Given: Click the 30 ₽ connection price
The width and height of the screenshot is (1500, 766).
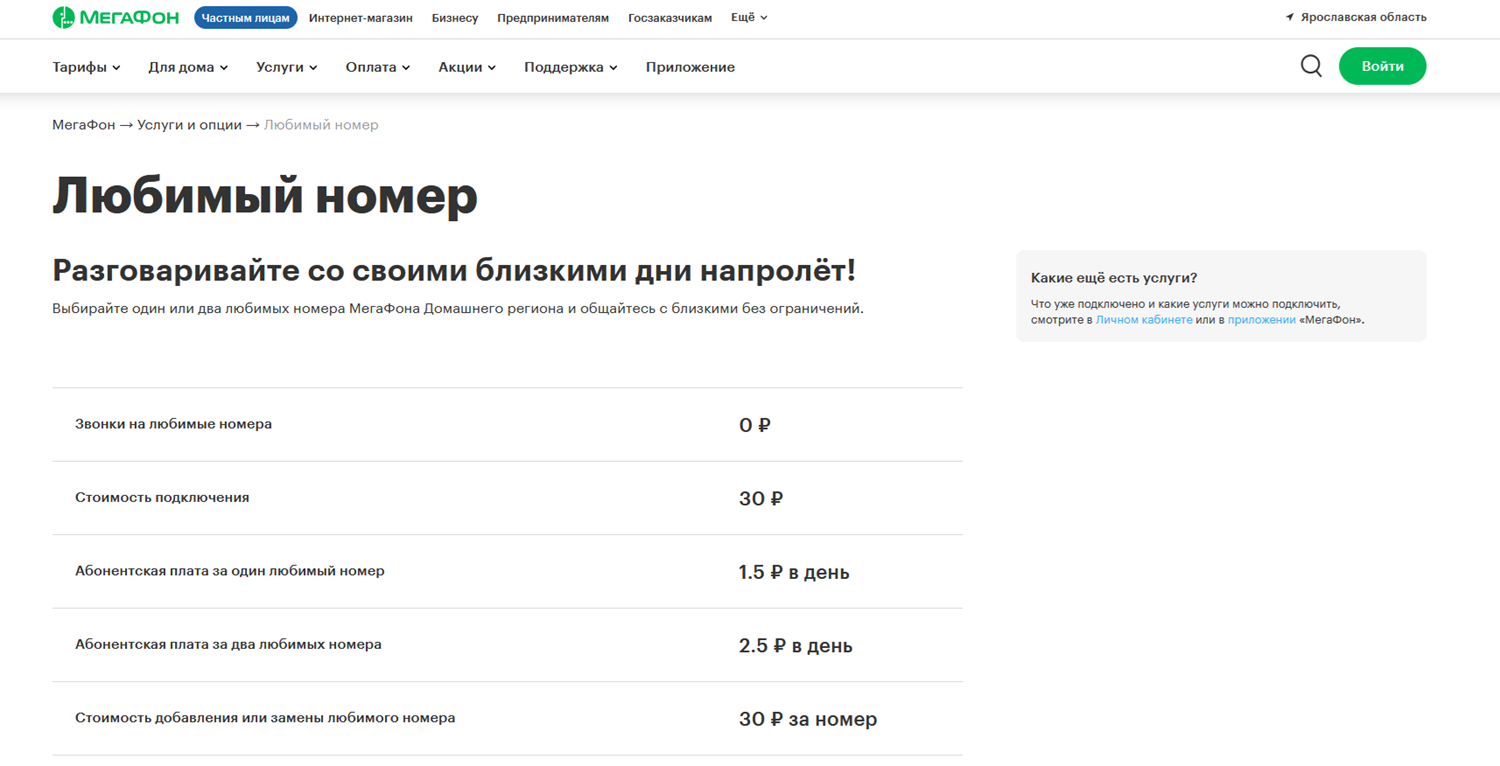Looking at the screenshot, I should [x=761, y=498].
